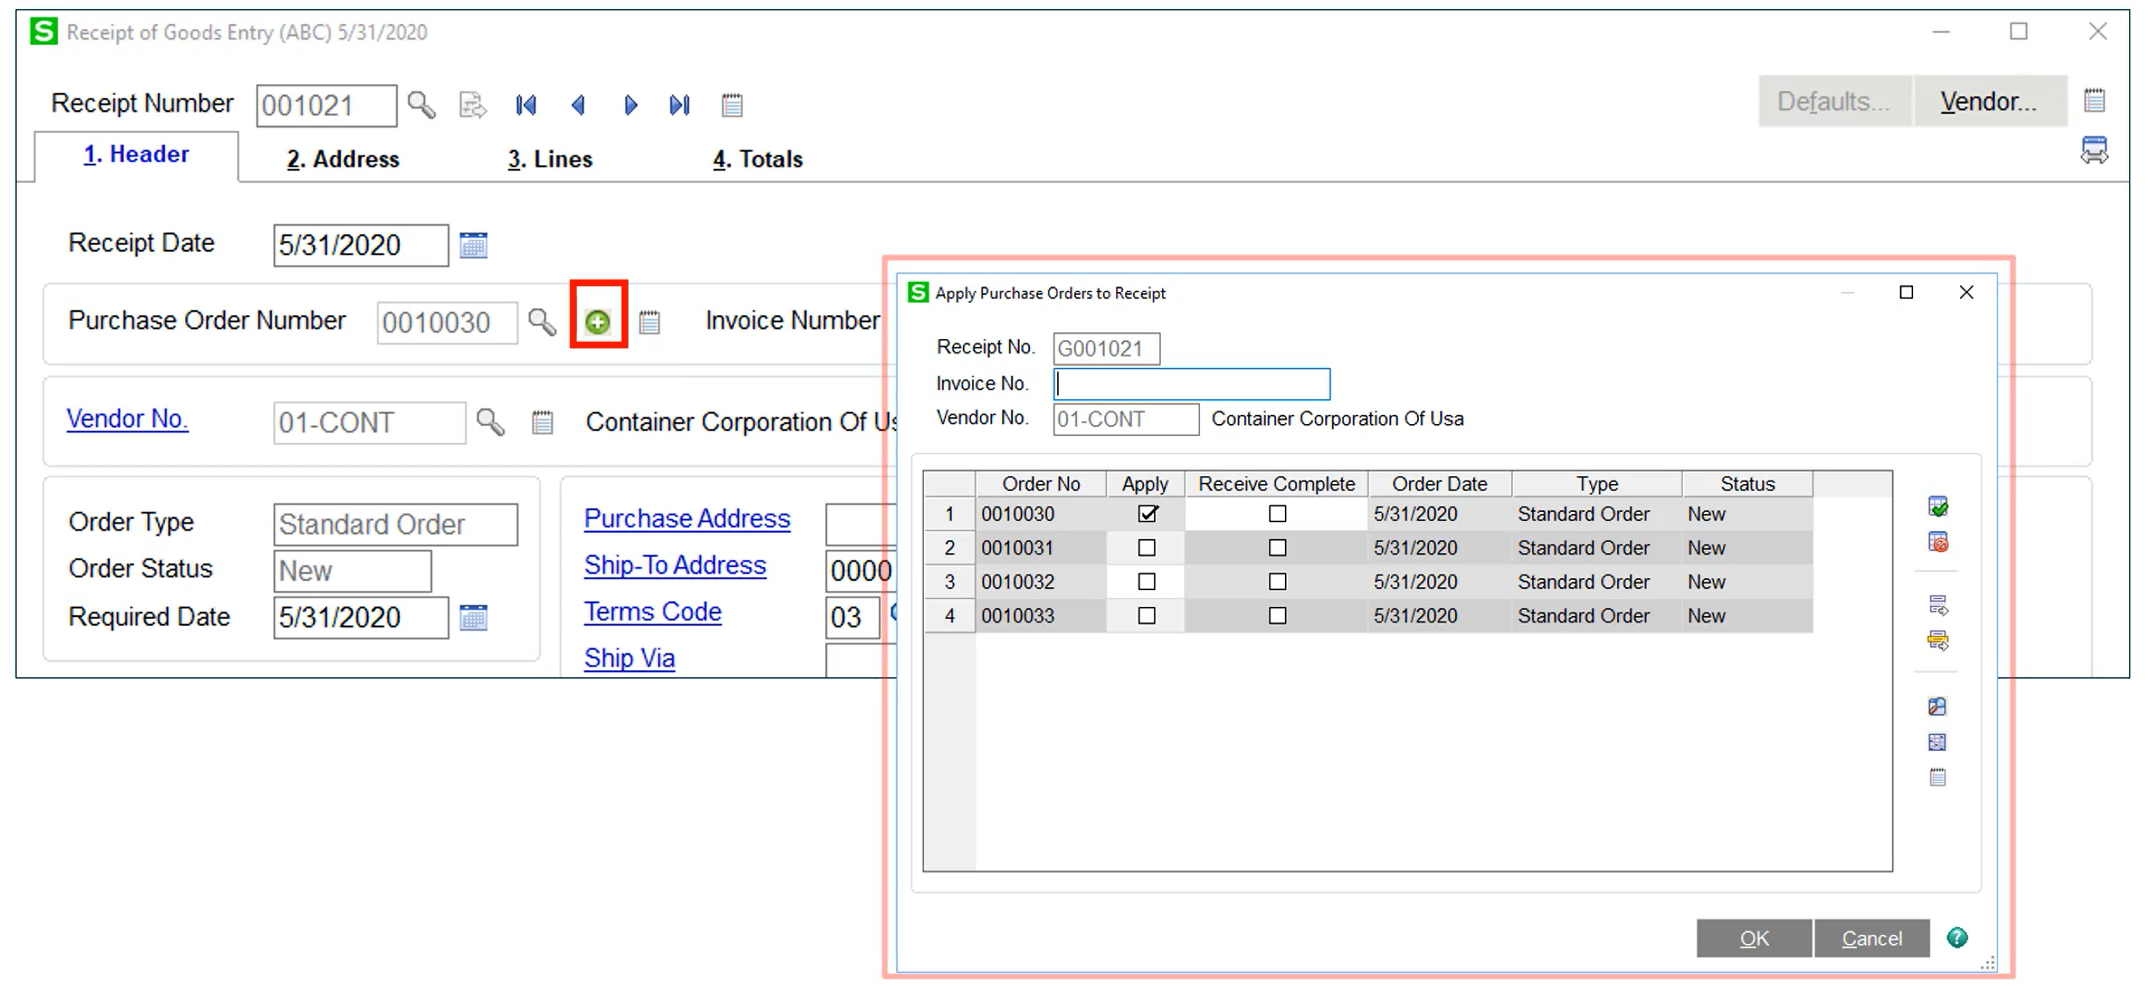Viewport: 2148px width, 986px height.
Task: Open the Required Date calendar icon
Action: pyautogui.click(x=475, y=617)
